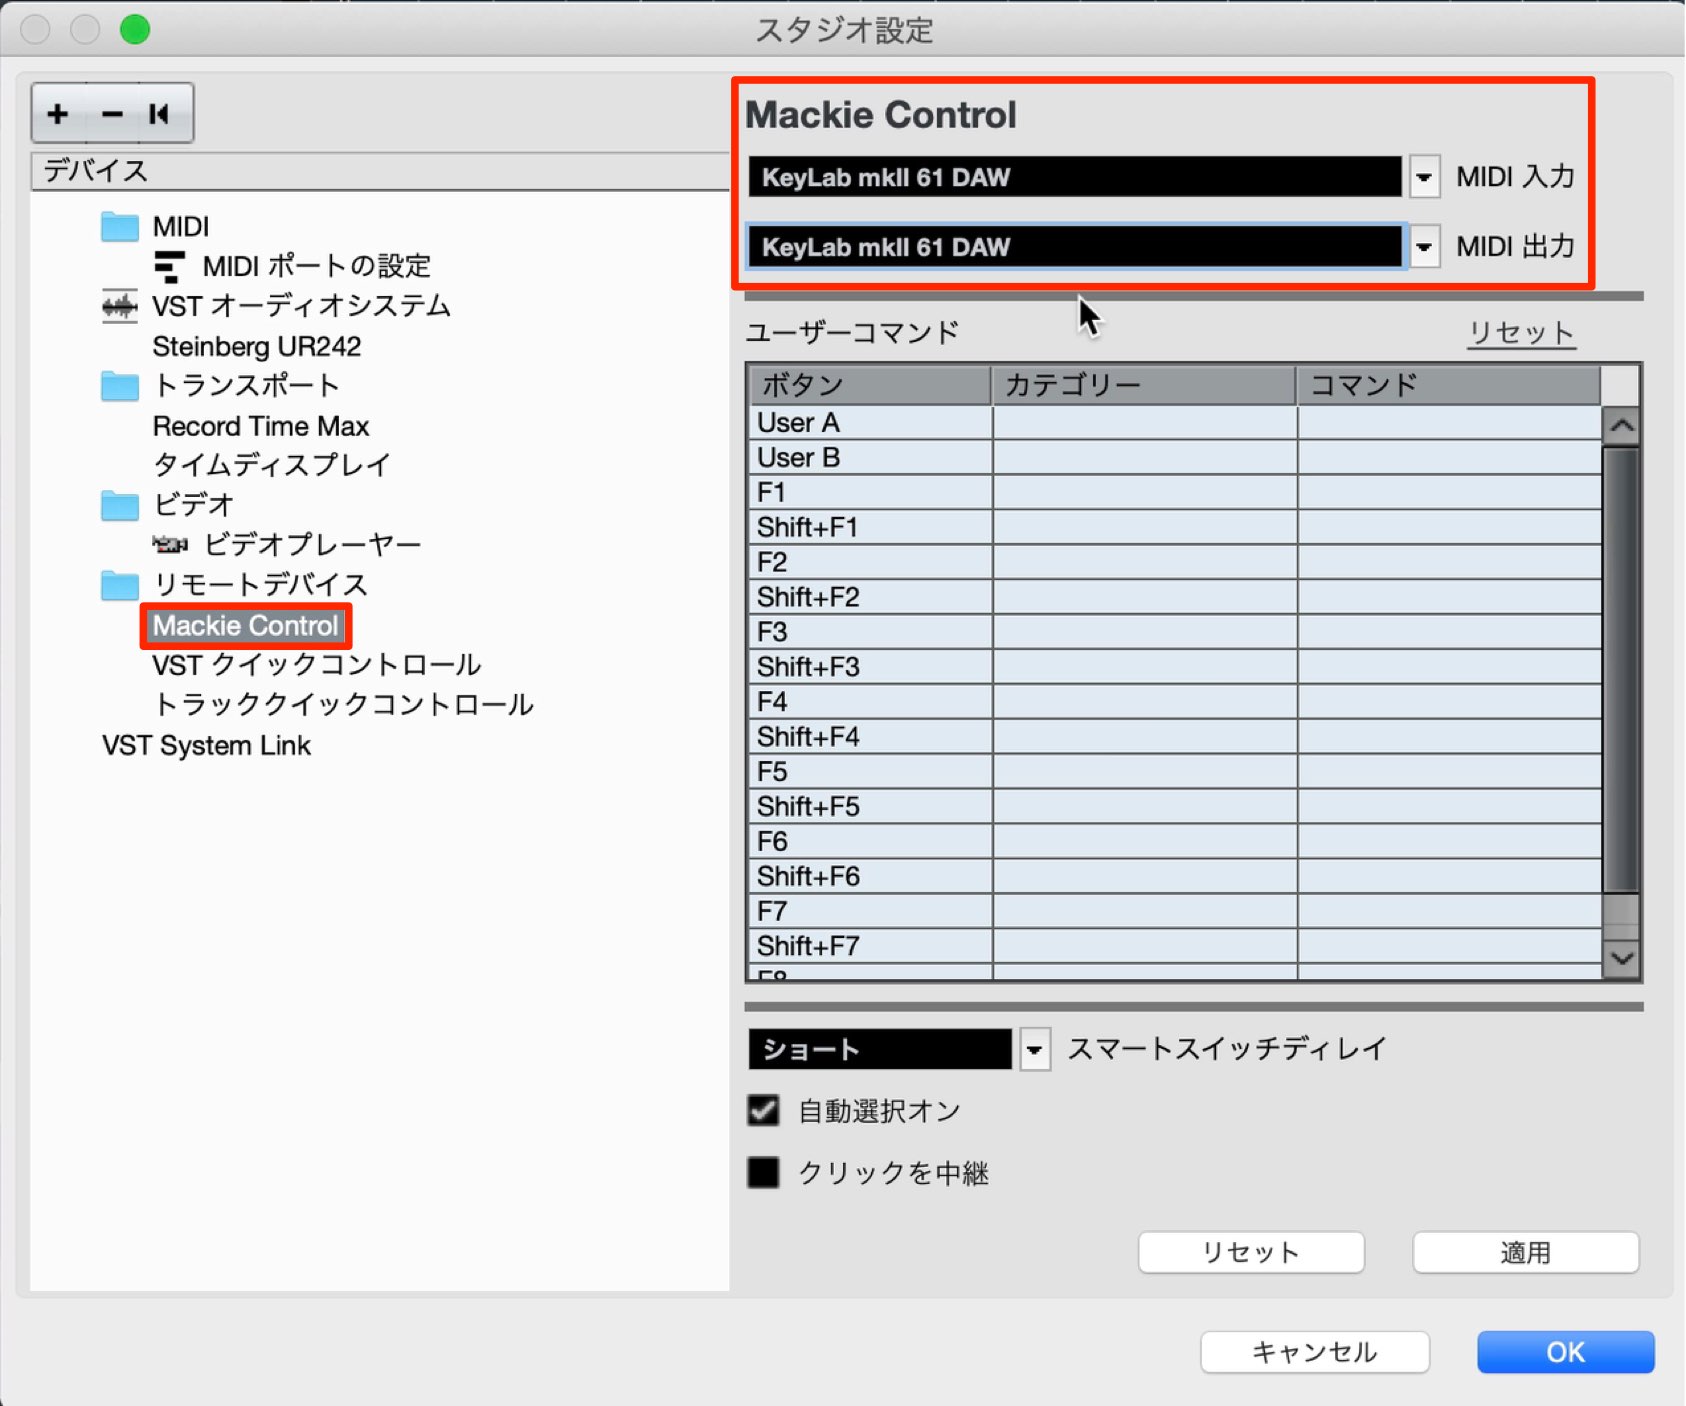1686x1406 pixels.
Task: Click the デバイス list header
Action: [x=380, y=171]
